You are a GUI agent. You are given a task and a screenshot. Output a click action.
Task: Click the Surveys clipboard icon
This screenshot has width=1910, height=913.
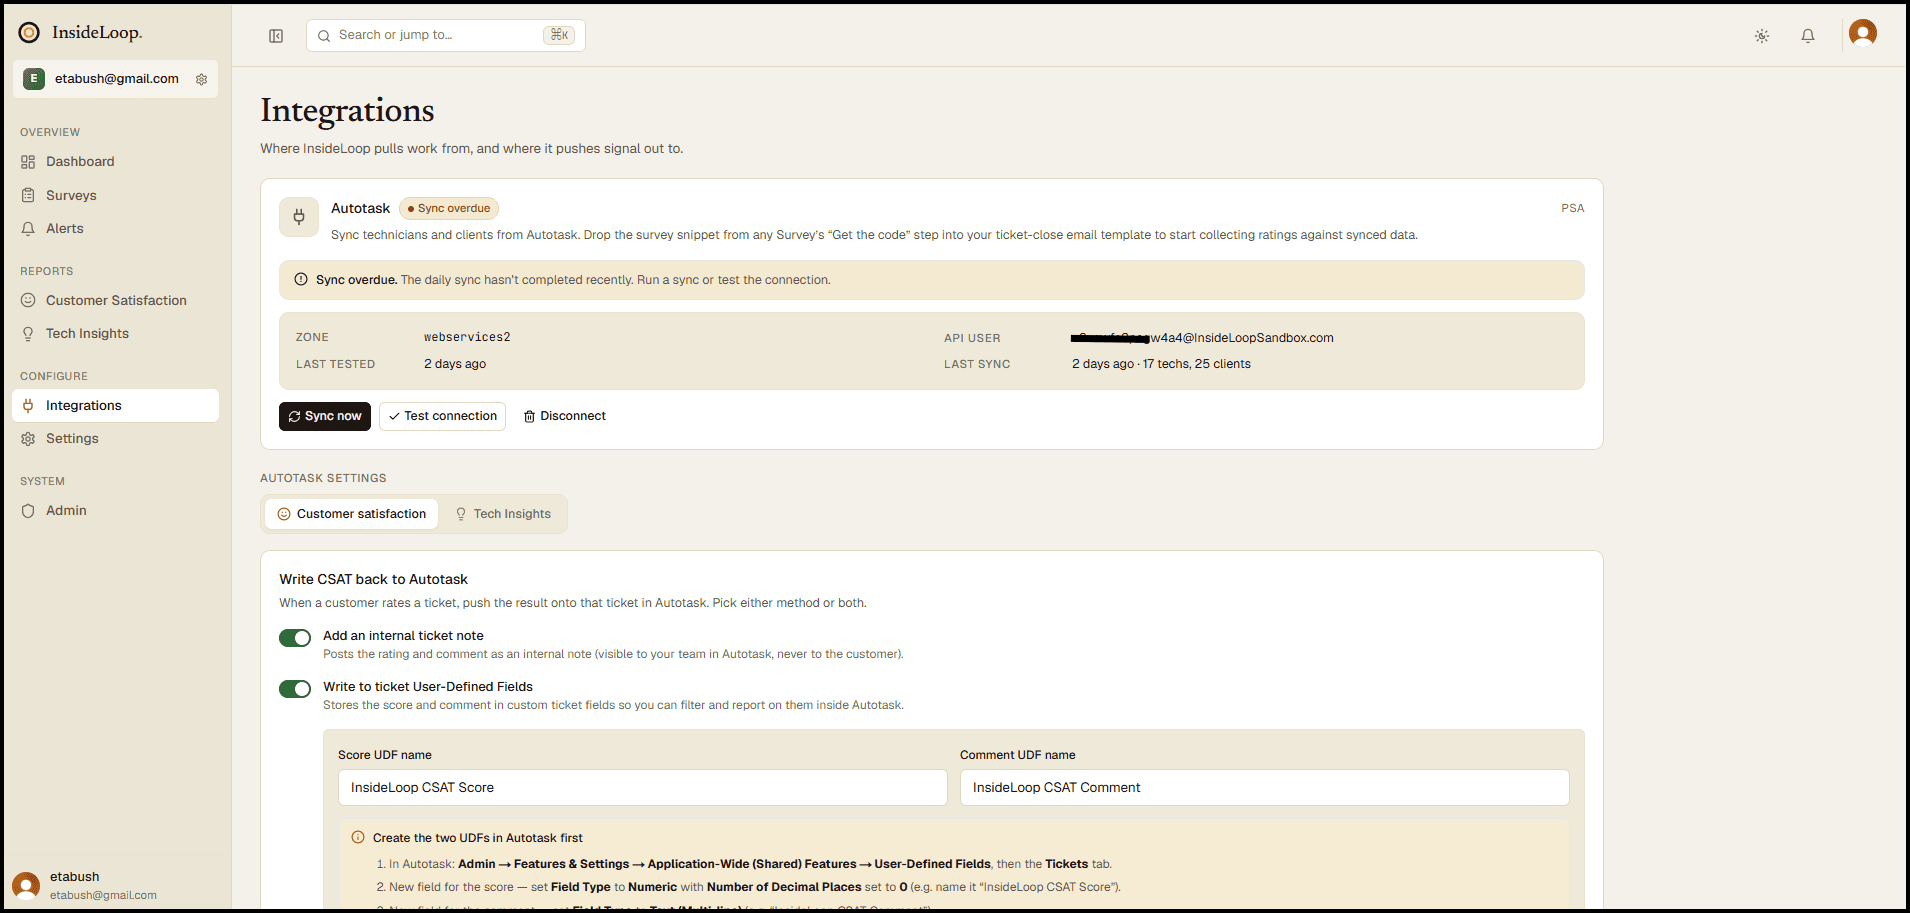[x=28, y=196]
